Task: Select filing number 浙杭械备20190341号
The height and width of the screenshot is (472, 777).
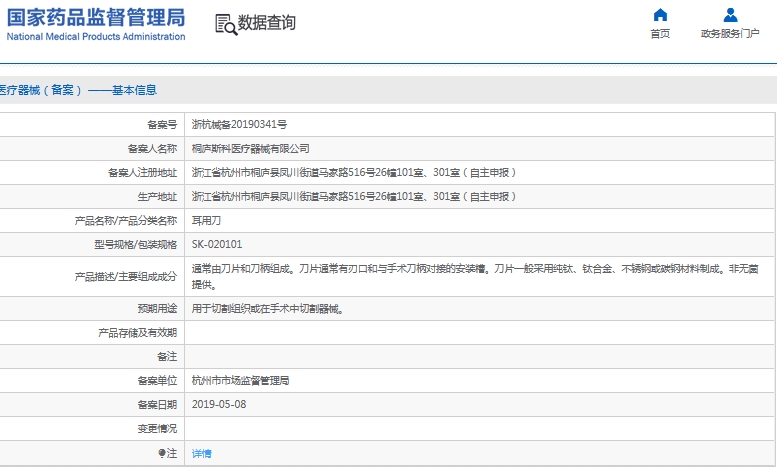Action: [x=239, y=124]
